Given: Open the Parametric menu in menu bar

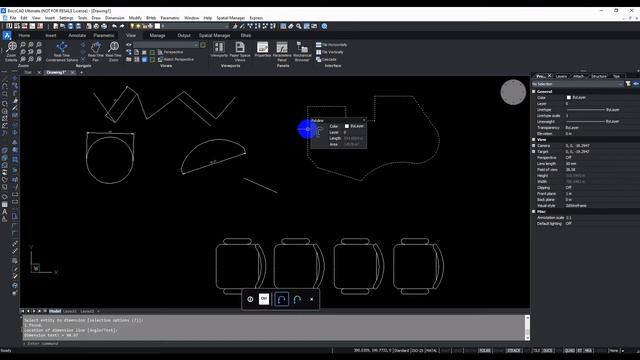Looking at the screenshot, I should (x=170, y=18).
